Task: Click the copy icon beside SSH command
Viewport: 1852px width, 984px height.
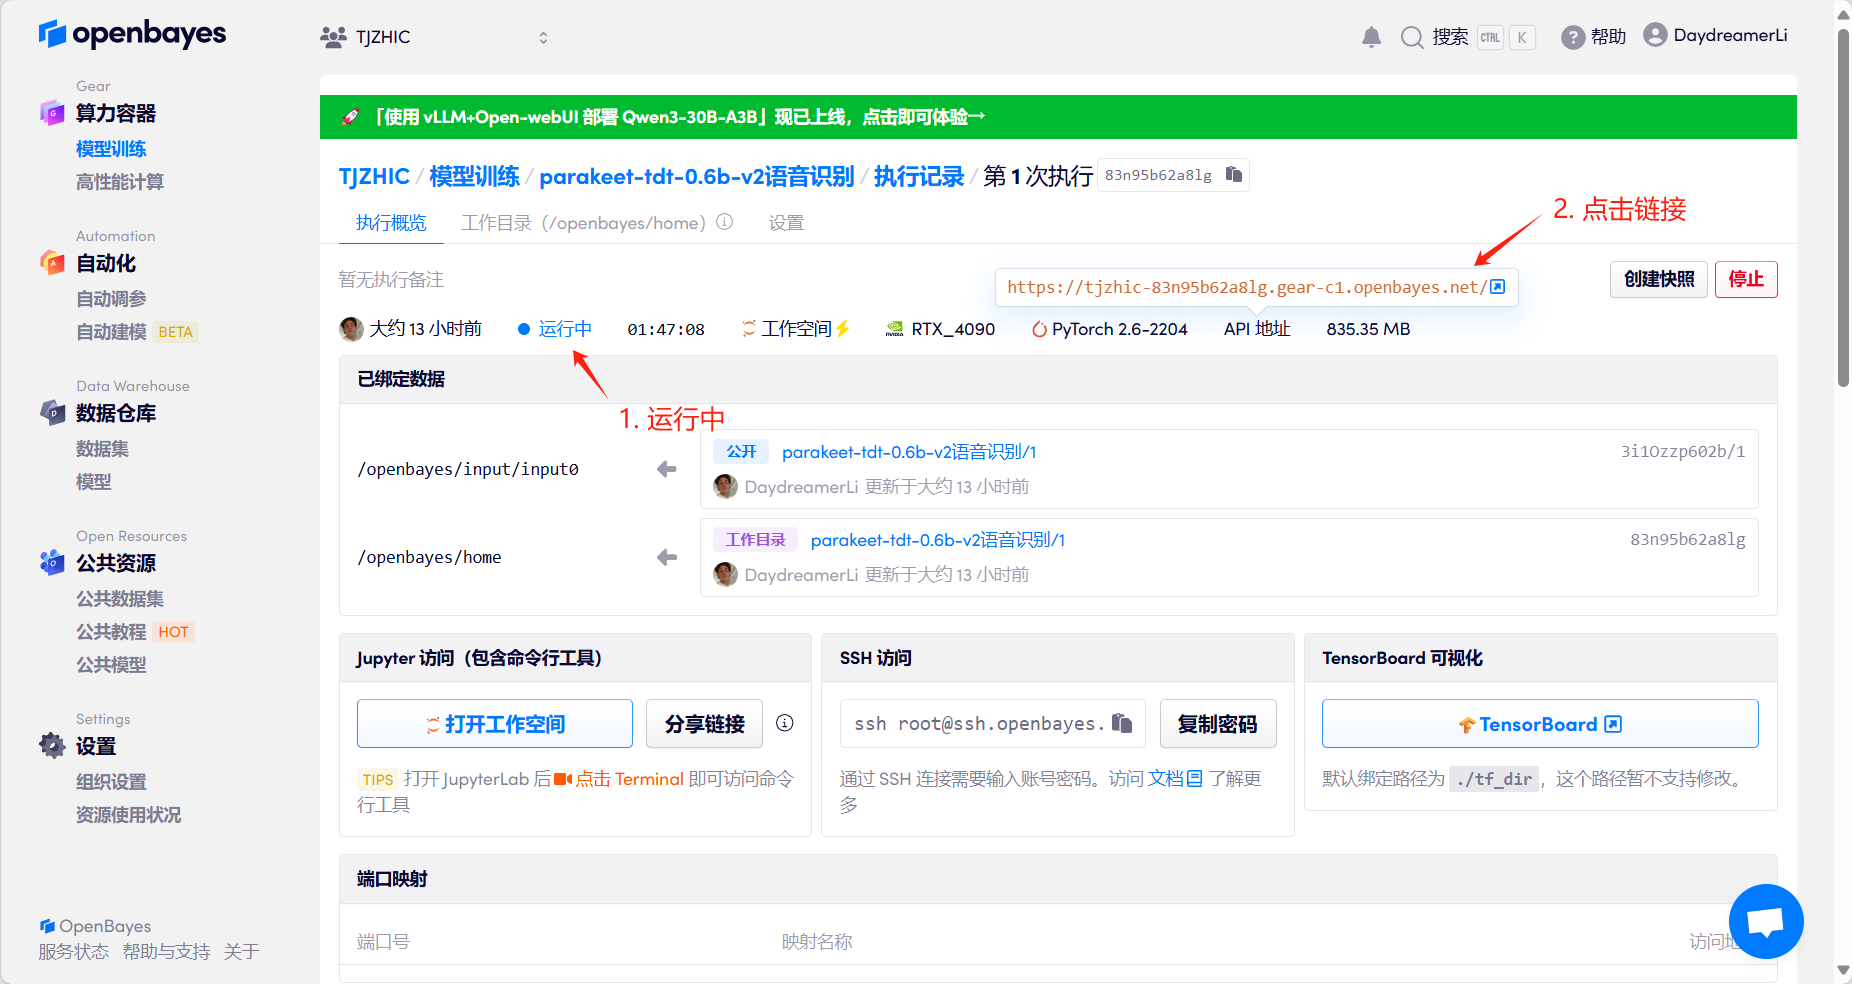Action: click(1122, 723)
